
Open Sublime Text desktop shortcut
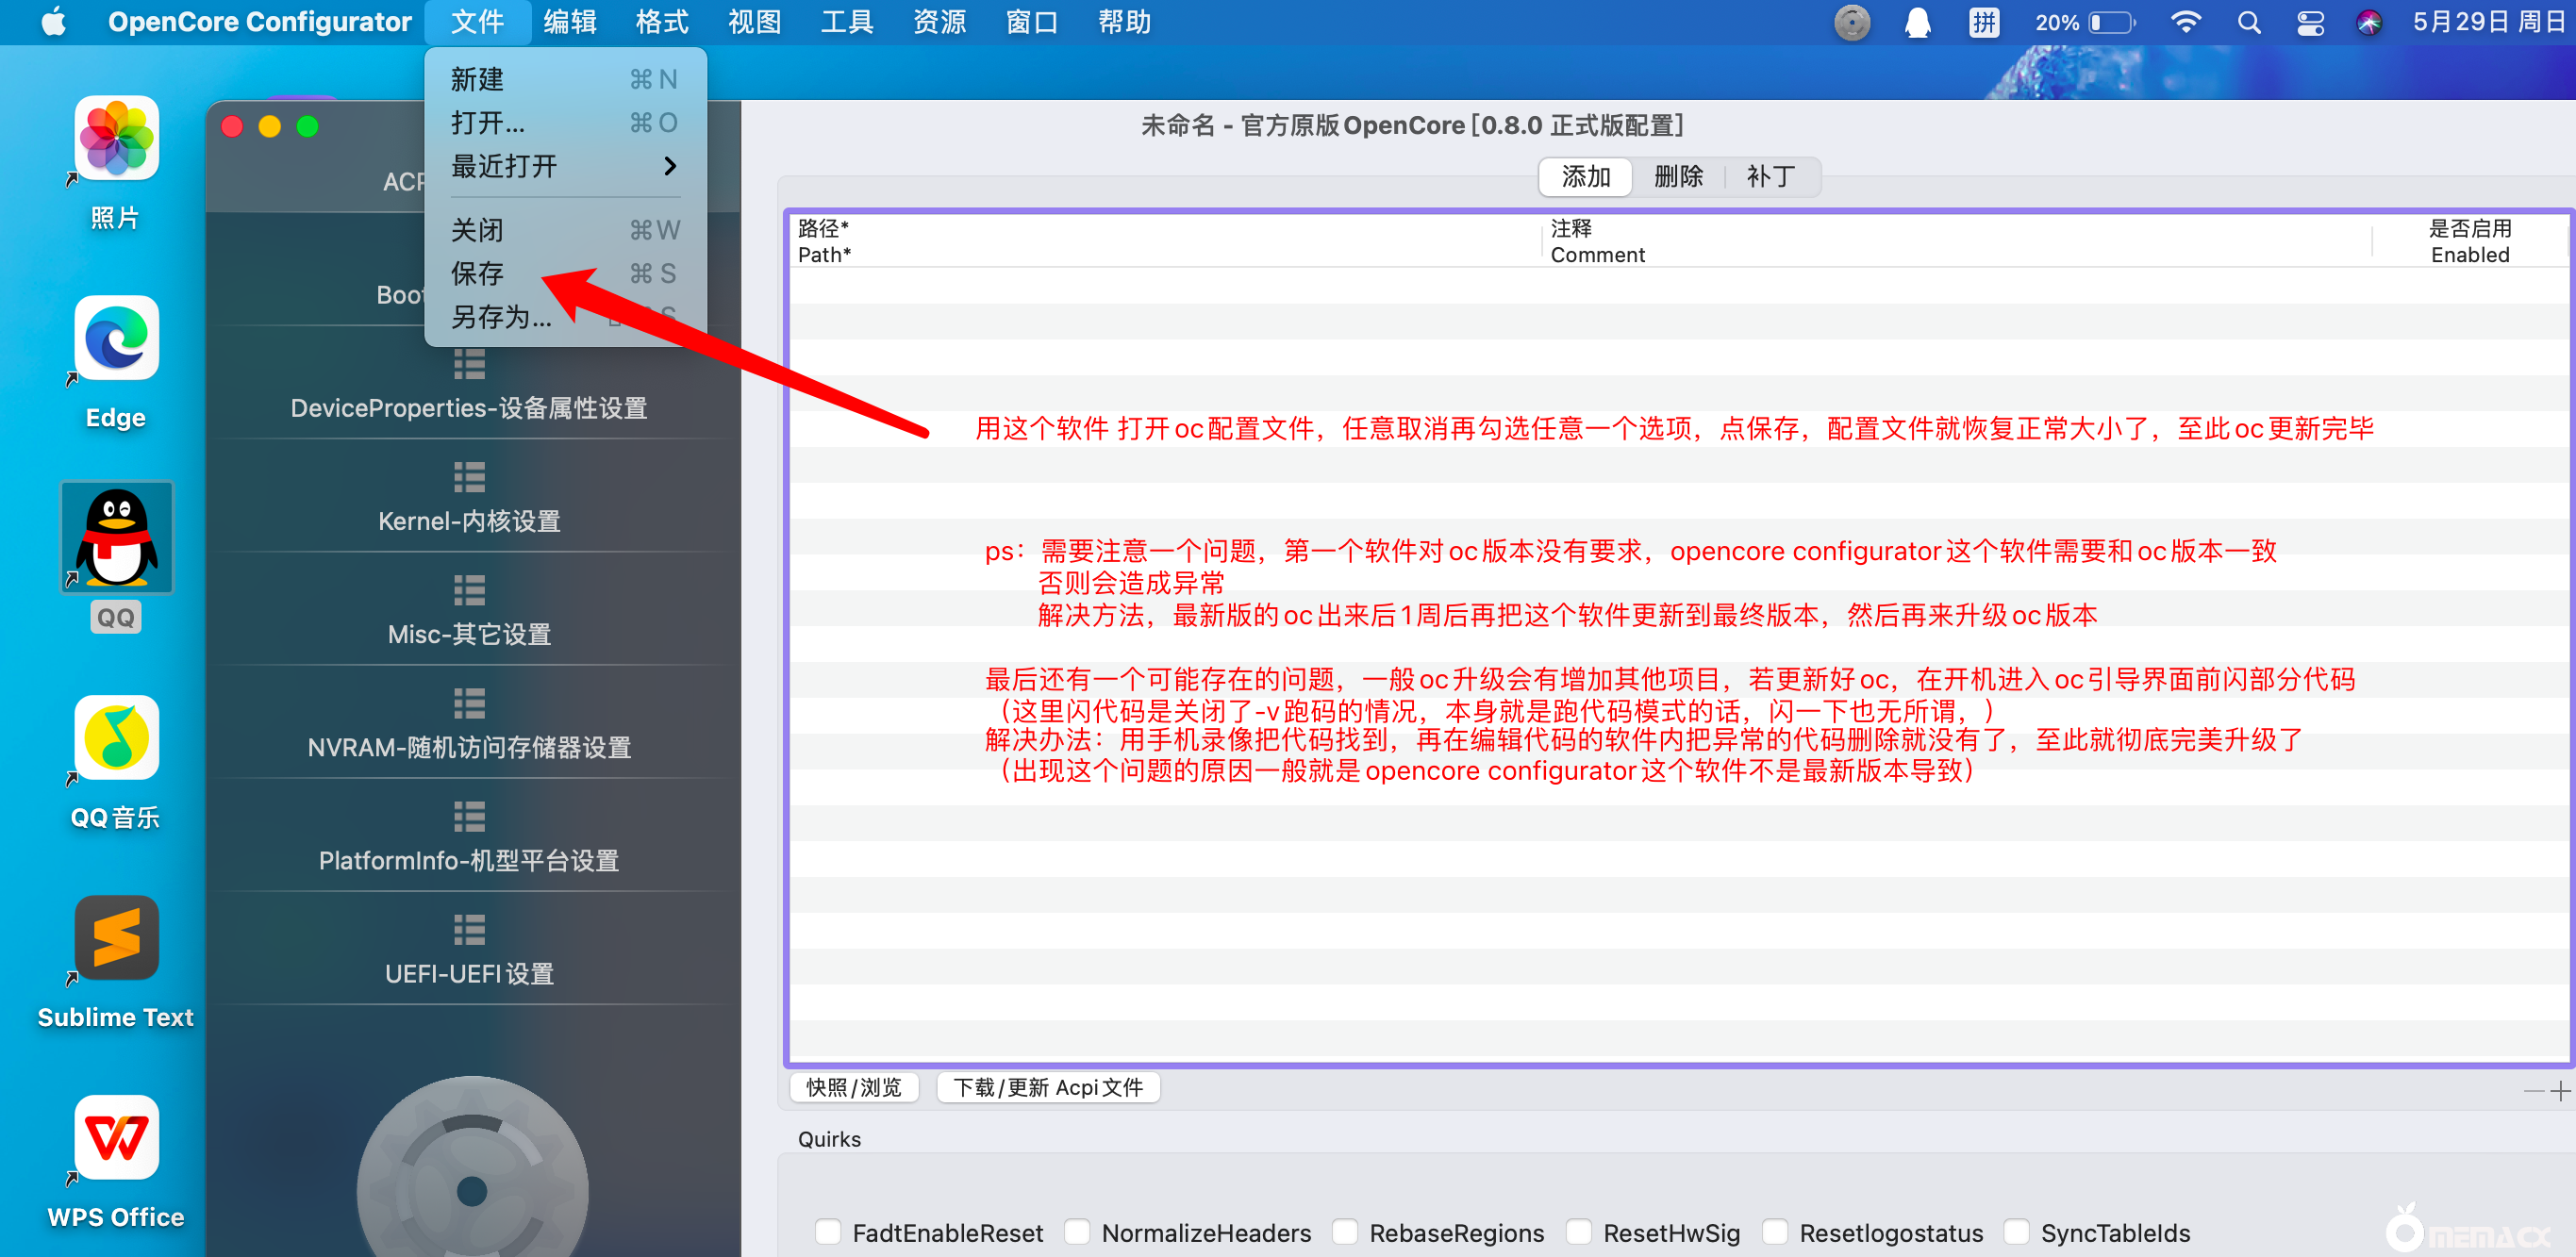tap(116, 939)
